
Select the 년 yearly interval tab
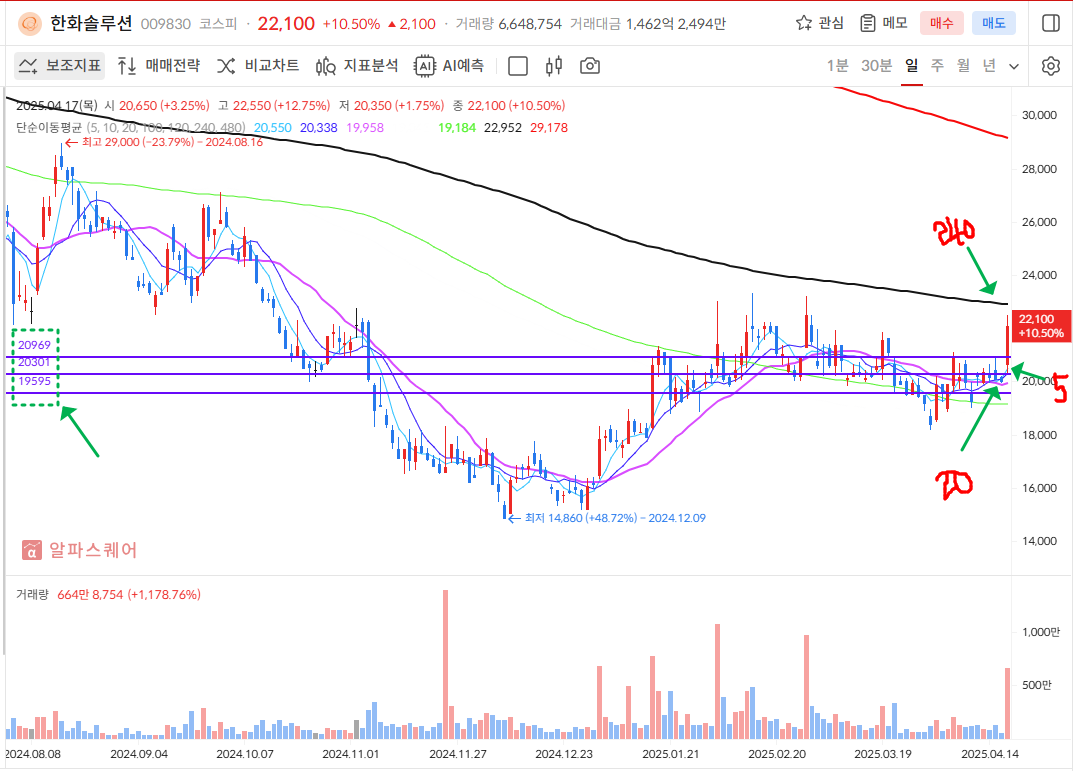(990, 66)
